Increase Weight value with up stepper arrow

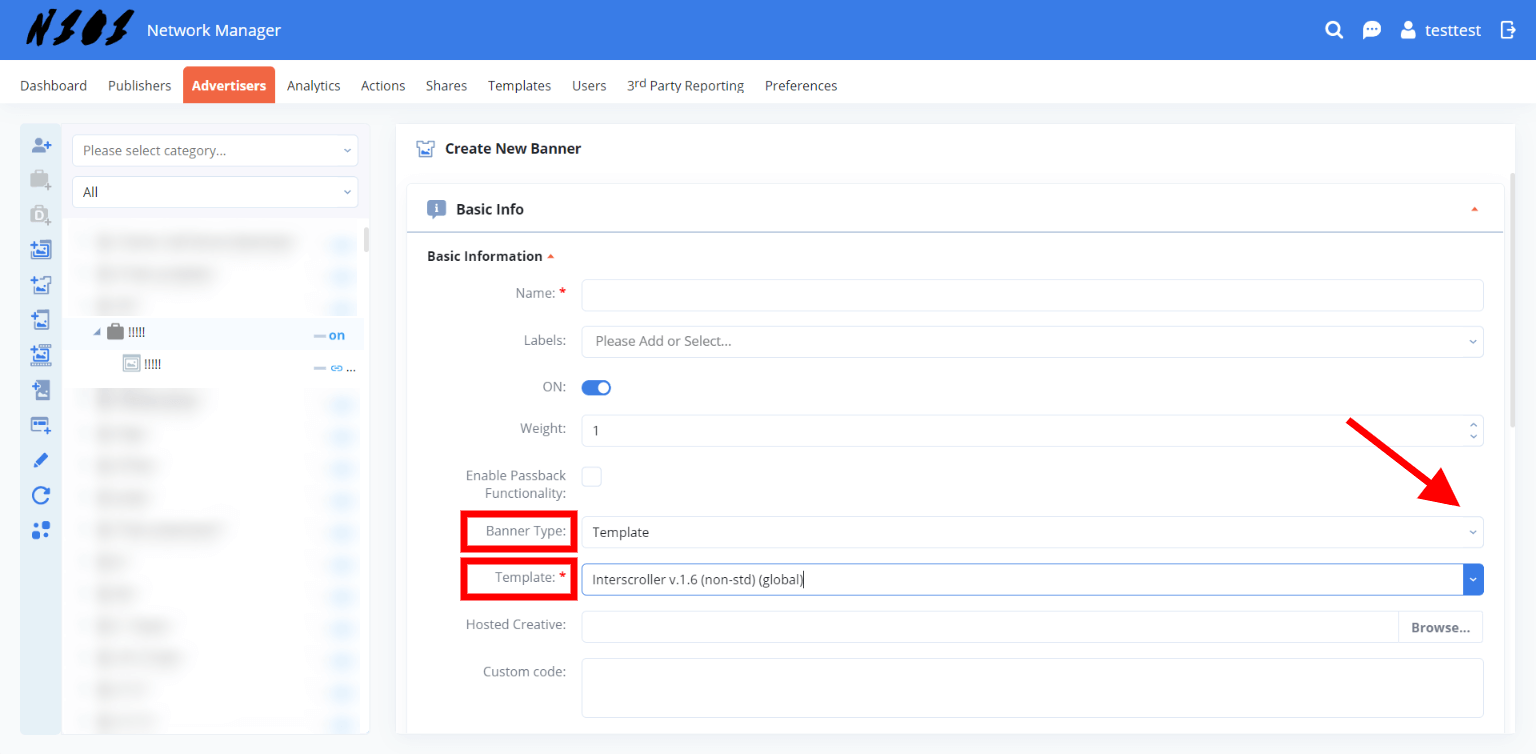1473,425
